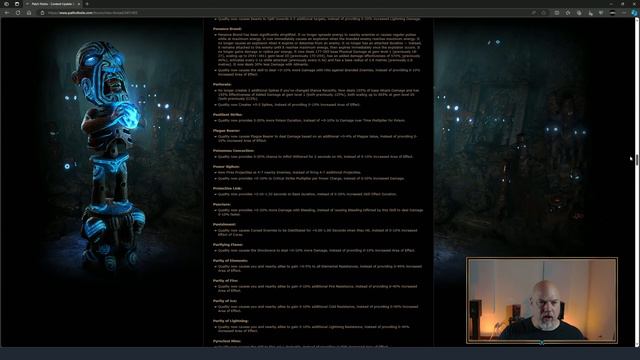Open the workspaces icon at top-left corner
Viewport: 640px width, 360px height.
coord(7,4)
